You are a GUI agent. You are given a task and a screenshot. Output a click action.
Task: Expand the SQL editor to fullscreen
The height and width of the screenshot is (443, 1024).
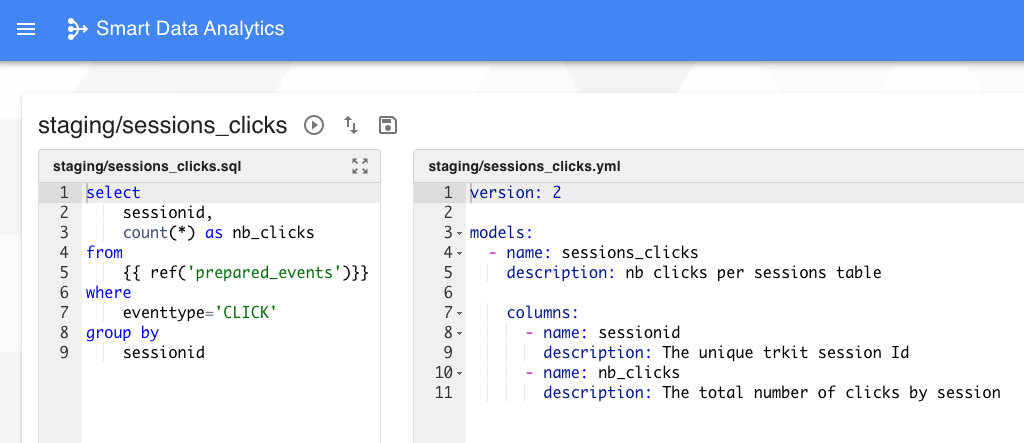point(360,166)
